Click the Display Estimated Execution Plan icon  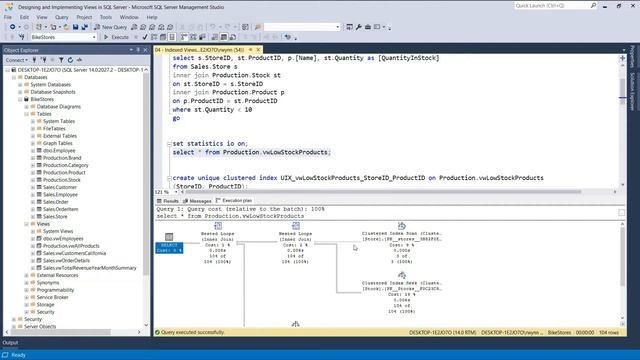[x=154, y=37]
